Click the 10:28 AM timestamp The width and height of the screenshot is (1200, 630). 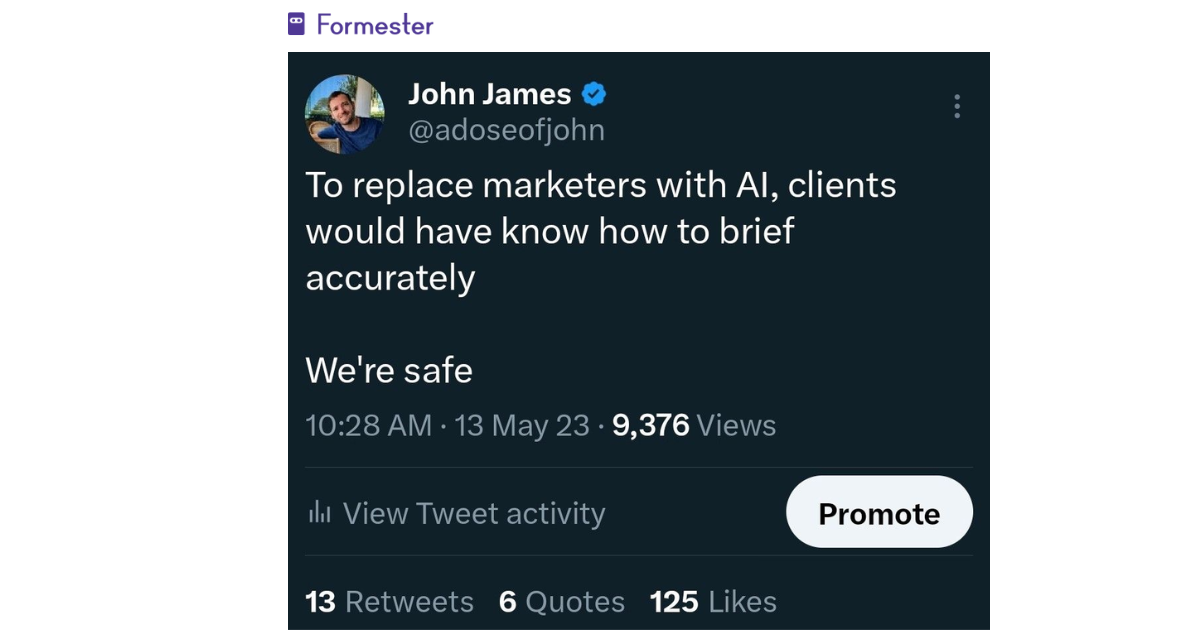coord(369,426)
